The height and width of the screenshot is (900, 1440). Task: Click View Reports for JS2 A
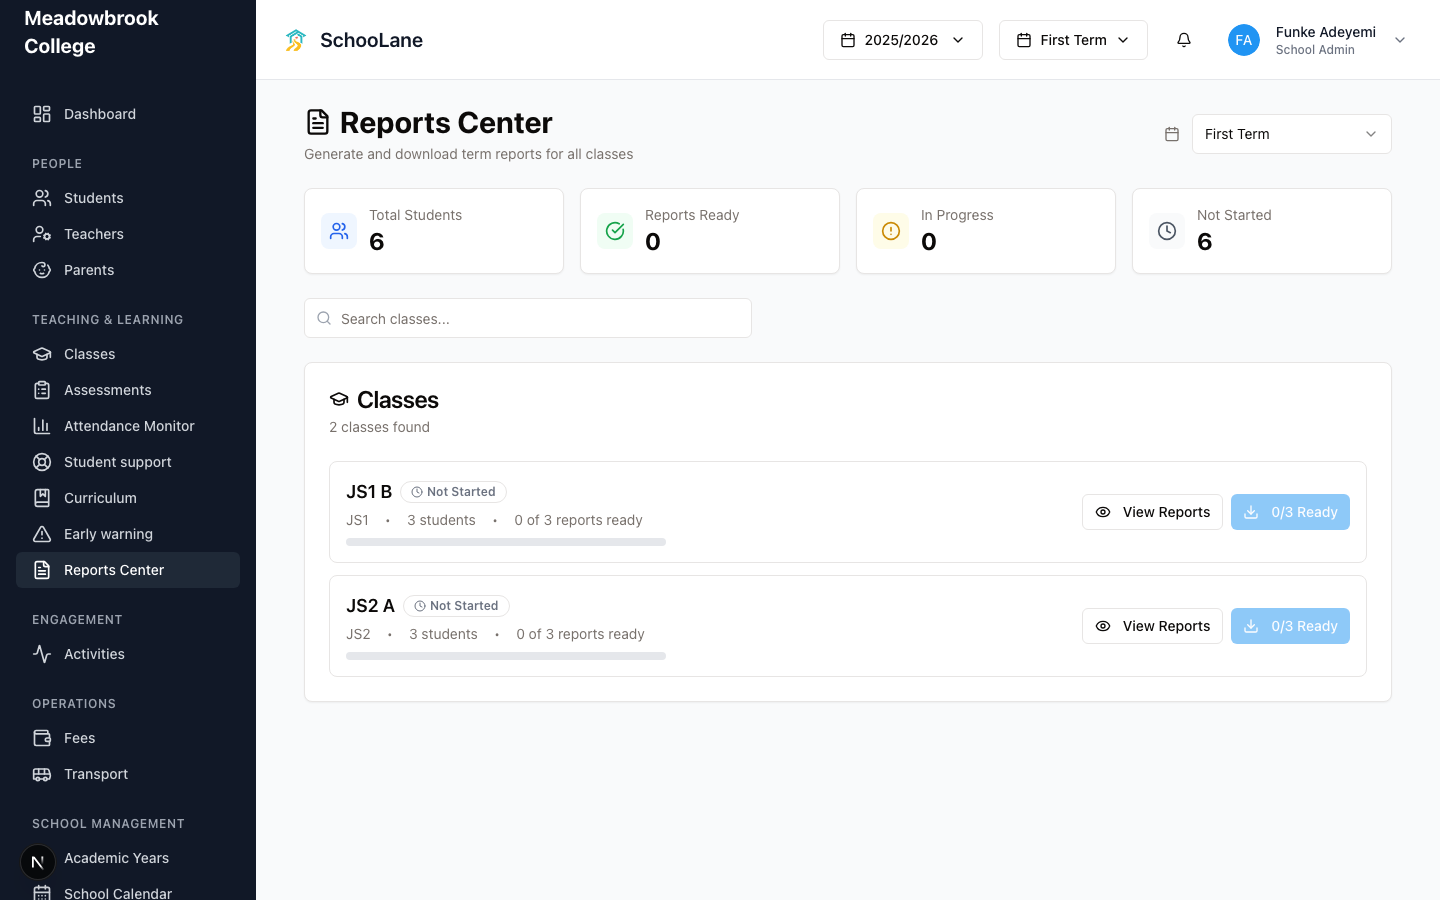(x=1152, y=626)
